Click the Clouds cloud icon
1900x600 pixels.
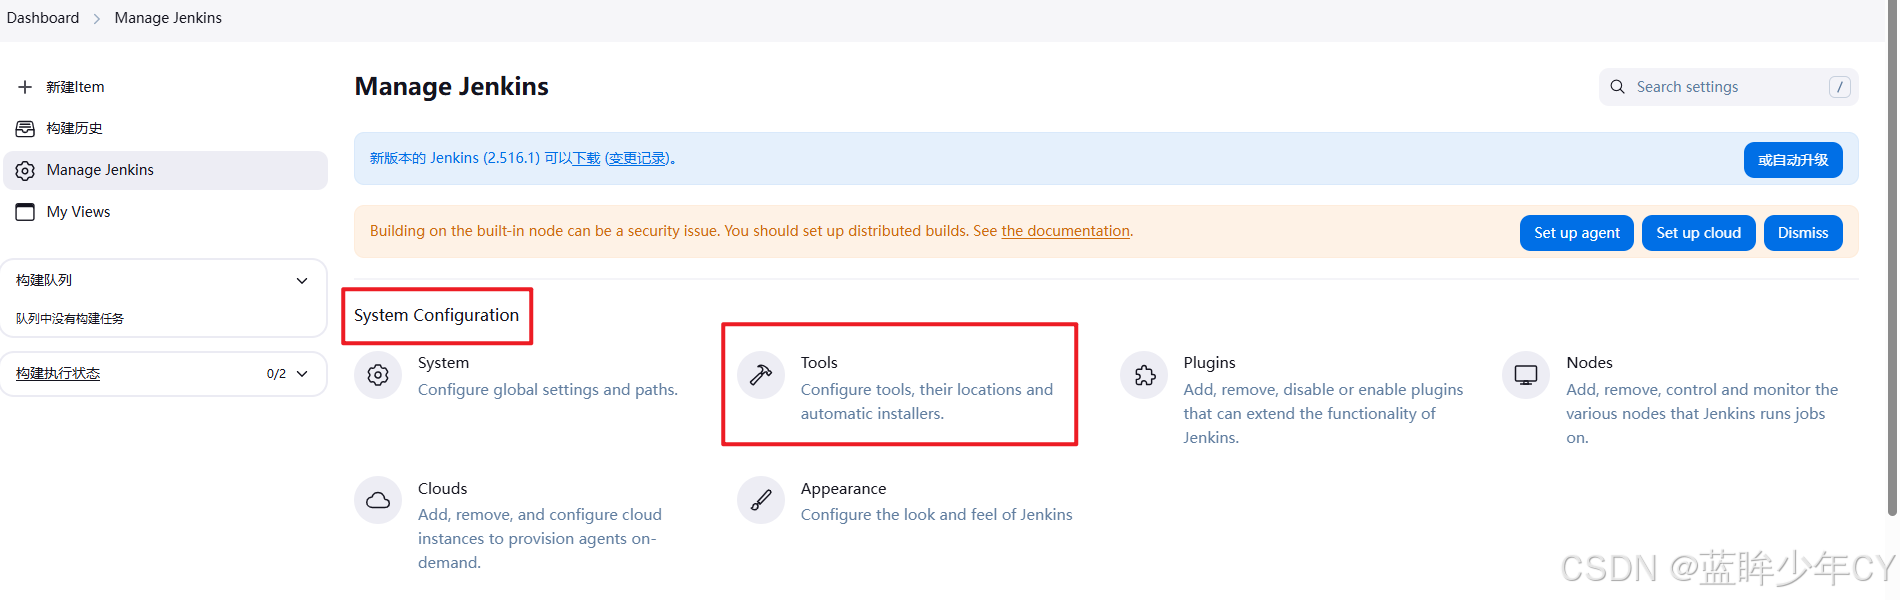click(x=378, y=500)
